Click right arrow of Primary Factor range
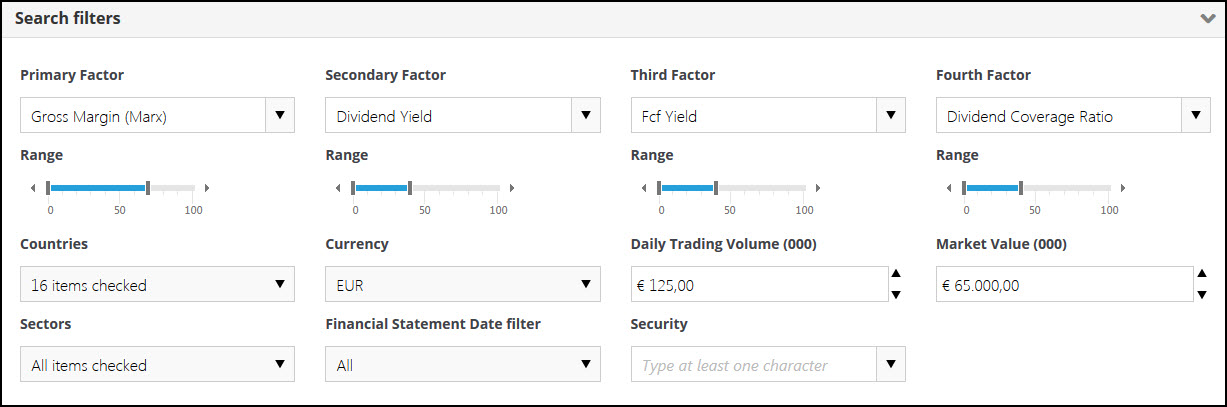This screenshot has width=1227, height=407. [x=207, y=188]
